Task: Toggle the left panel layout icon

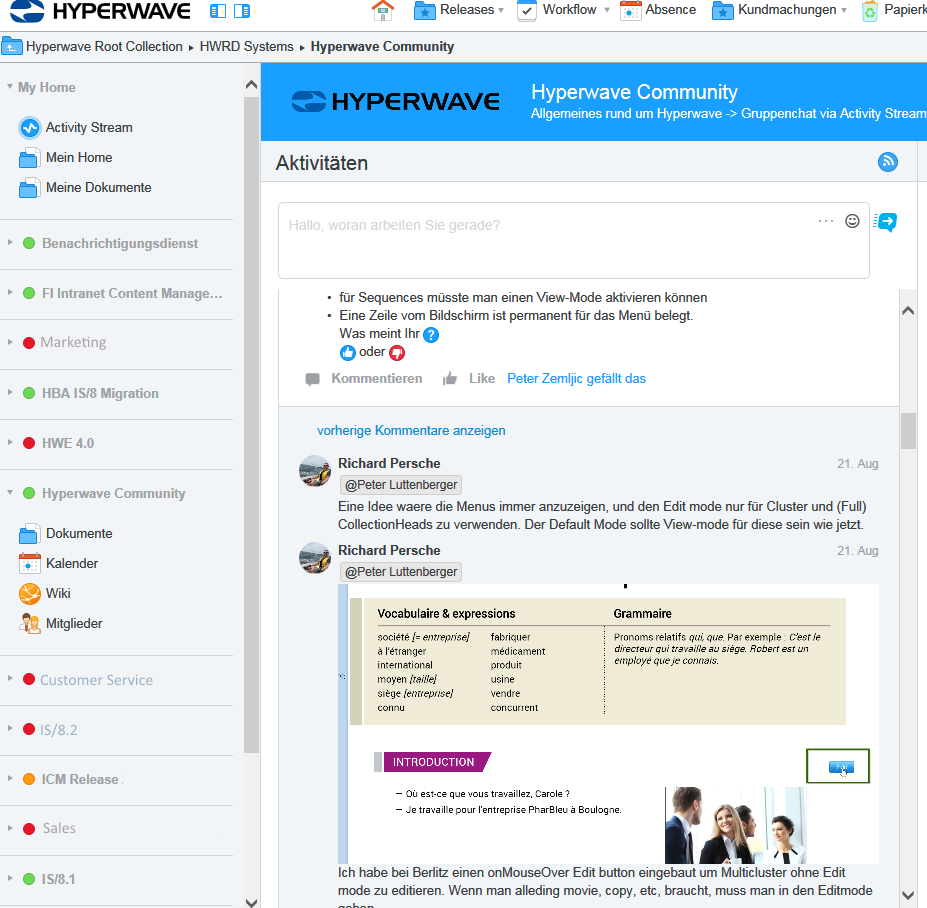Action: (x=218, y=11)
